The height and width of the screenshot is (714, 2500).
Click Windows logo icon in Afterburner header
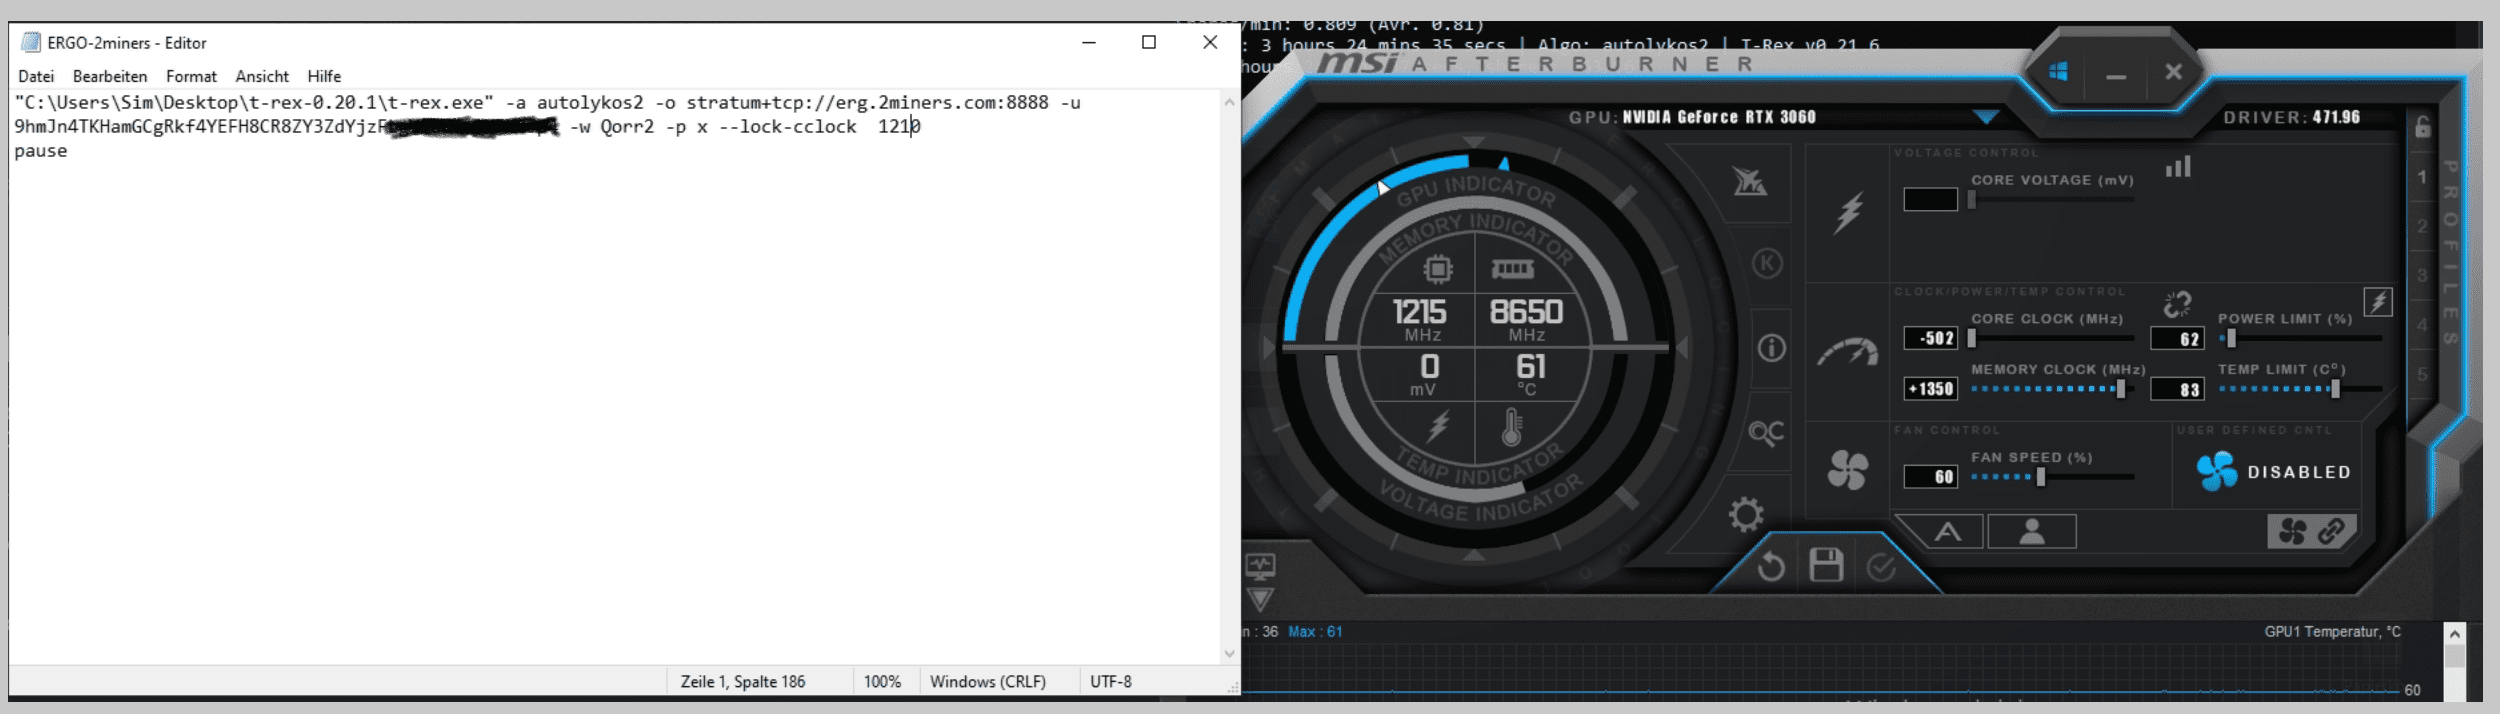pyautogui.click(x=2058, y=72)
